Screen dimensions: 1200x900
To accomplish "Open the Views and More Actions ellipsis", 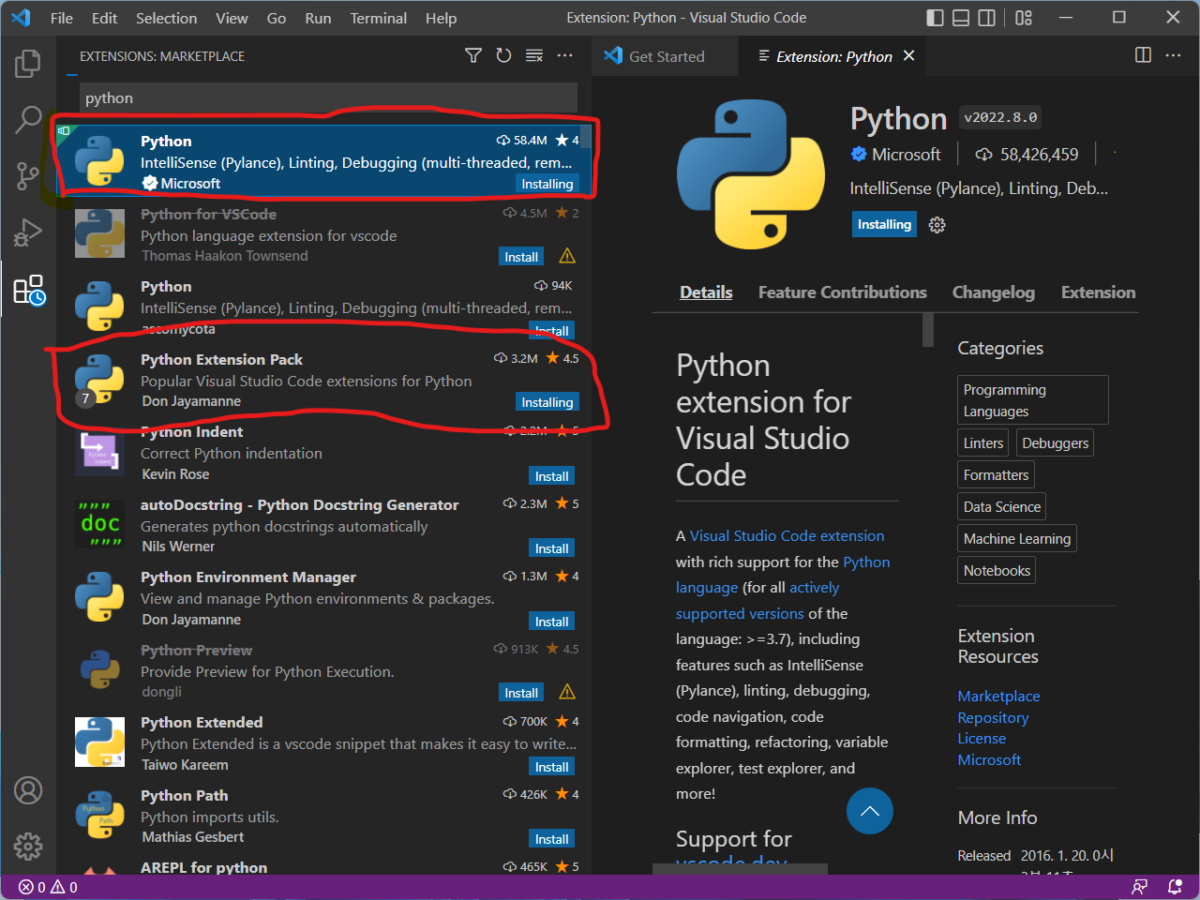I will [x=565, y=56].
